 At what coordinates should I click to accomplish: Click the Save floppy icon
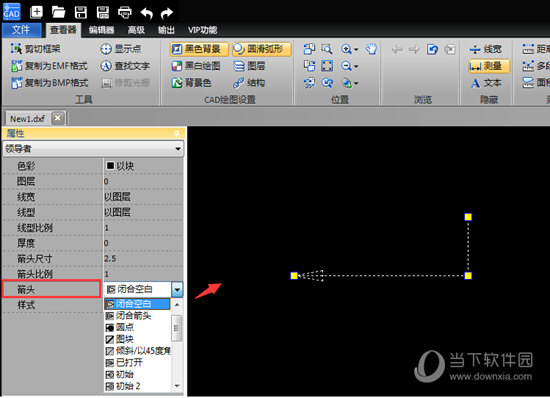[x=81, y=12]
